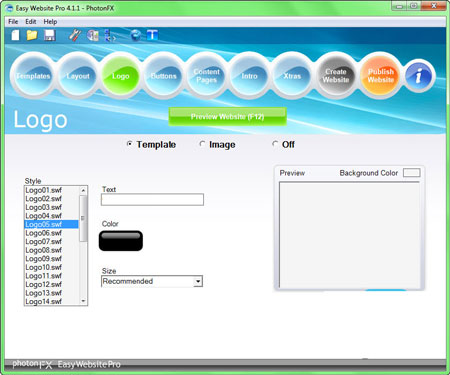Click the Preview Website (F12) button

228,117
